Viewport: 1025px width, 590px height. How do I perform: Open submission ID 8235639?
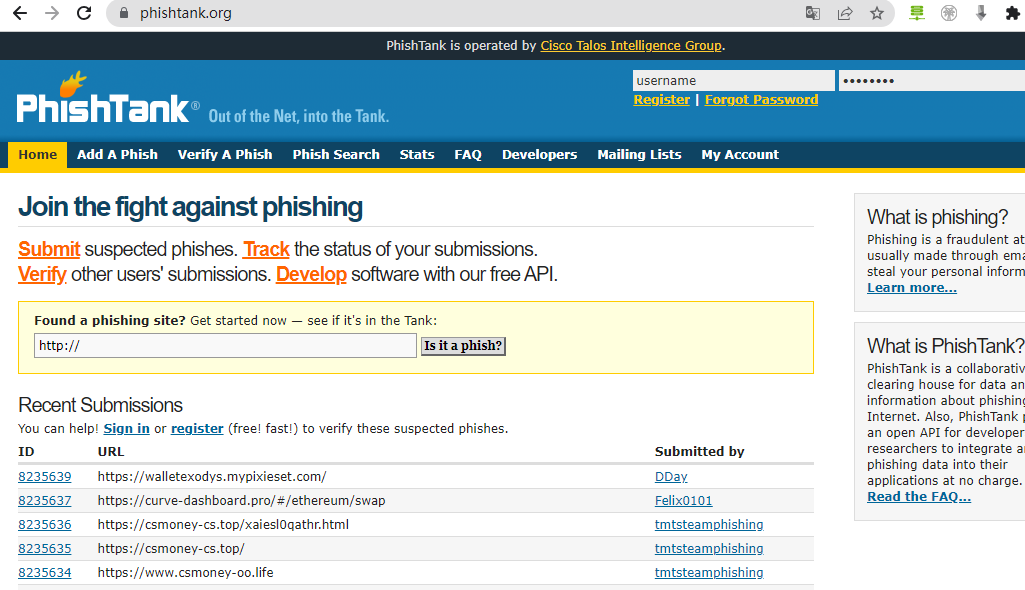(x=44, y=477)
